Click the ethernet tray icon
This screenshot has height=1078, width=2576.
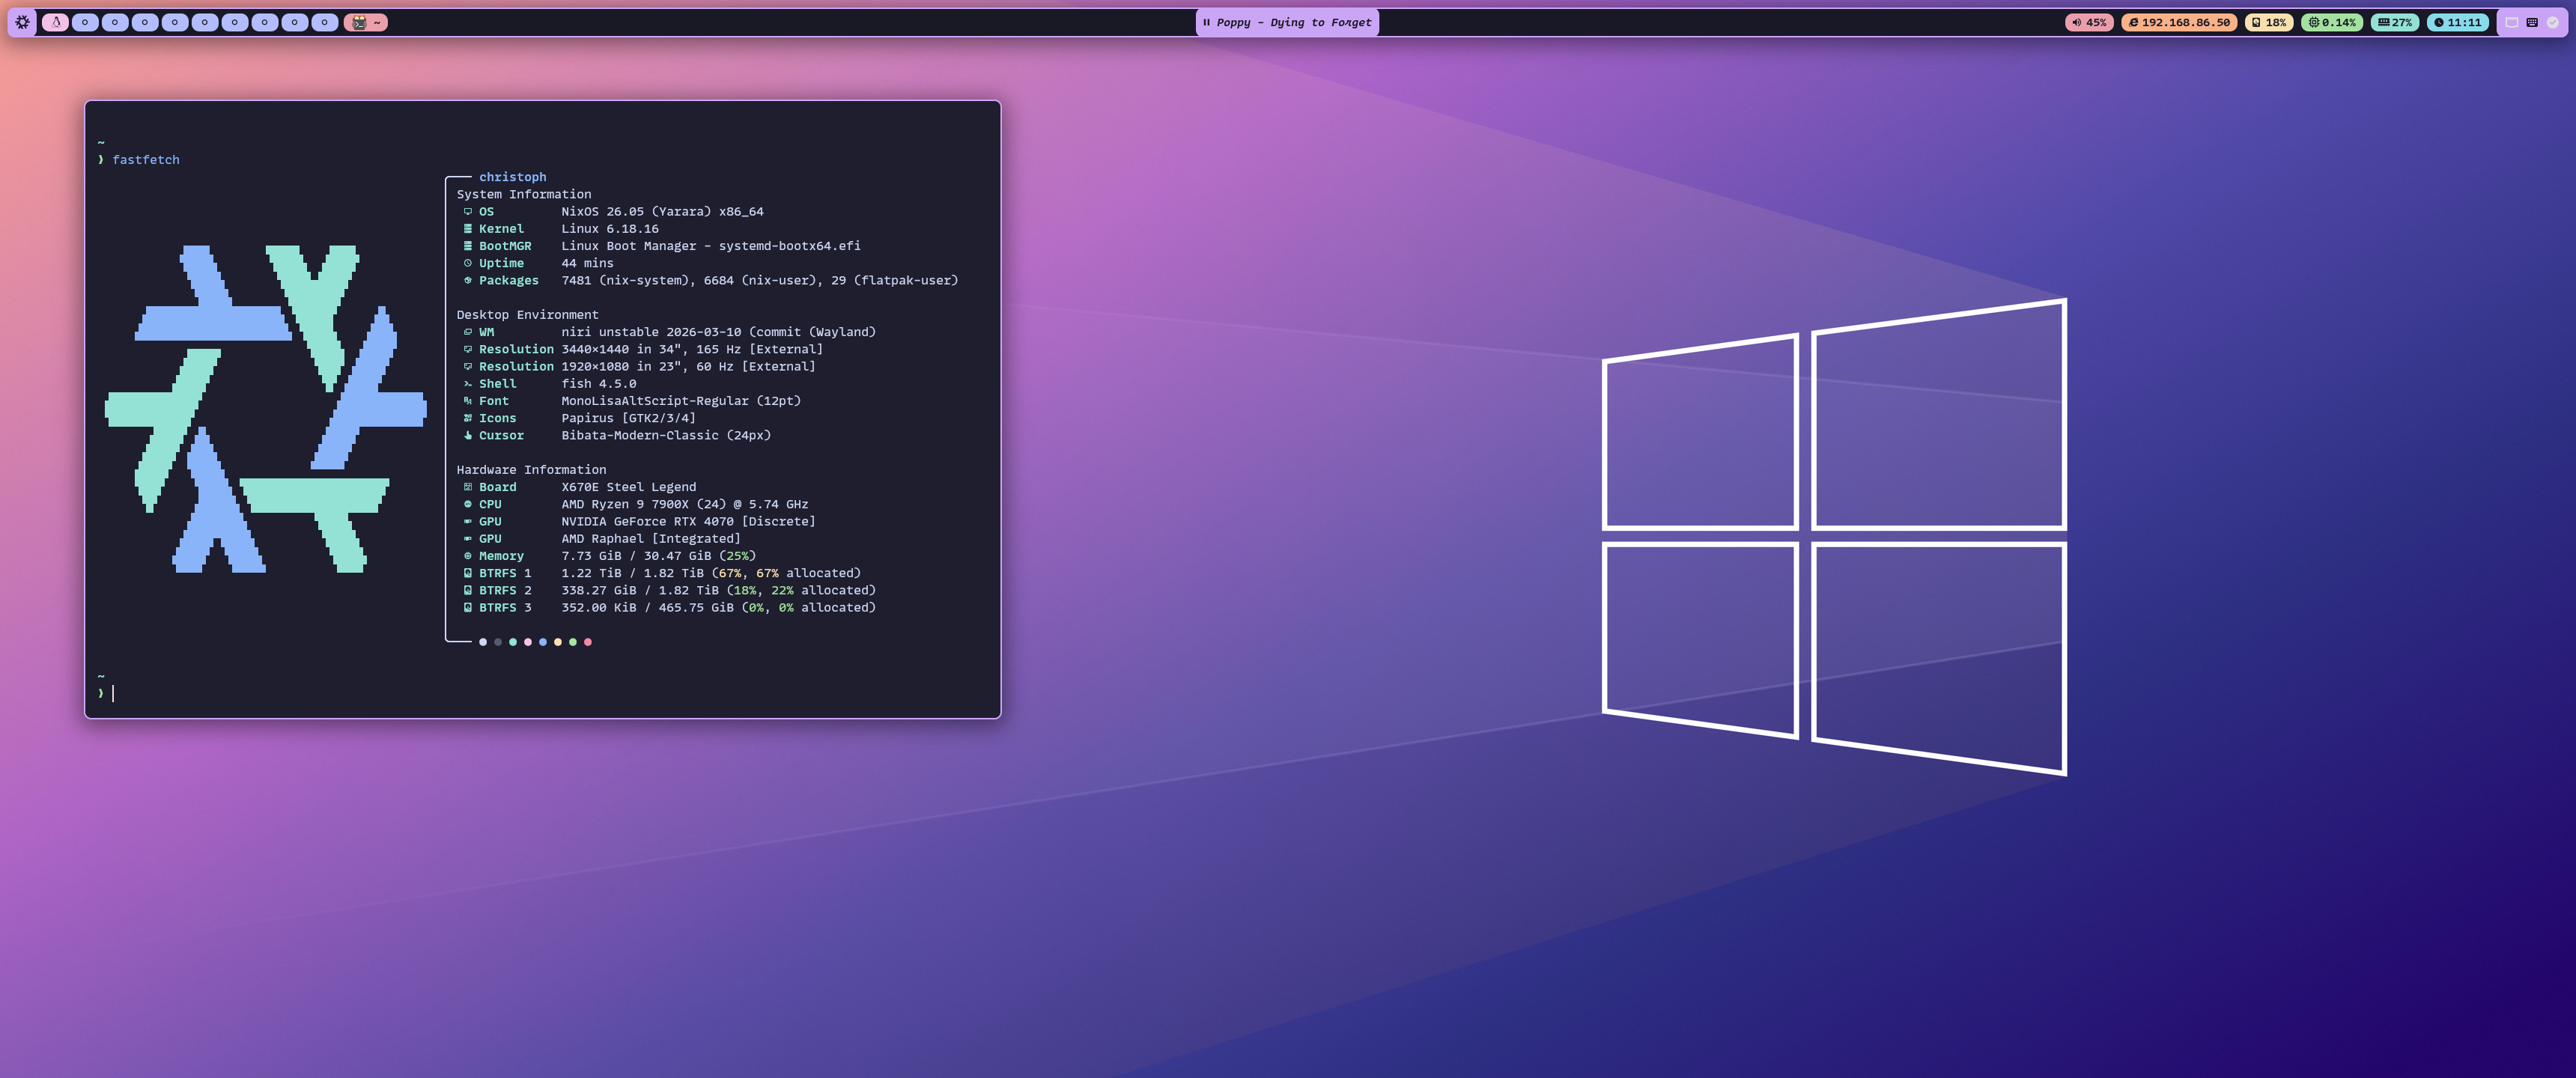pos(2512,22)
